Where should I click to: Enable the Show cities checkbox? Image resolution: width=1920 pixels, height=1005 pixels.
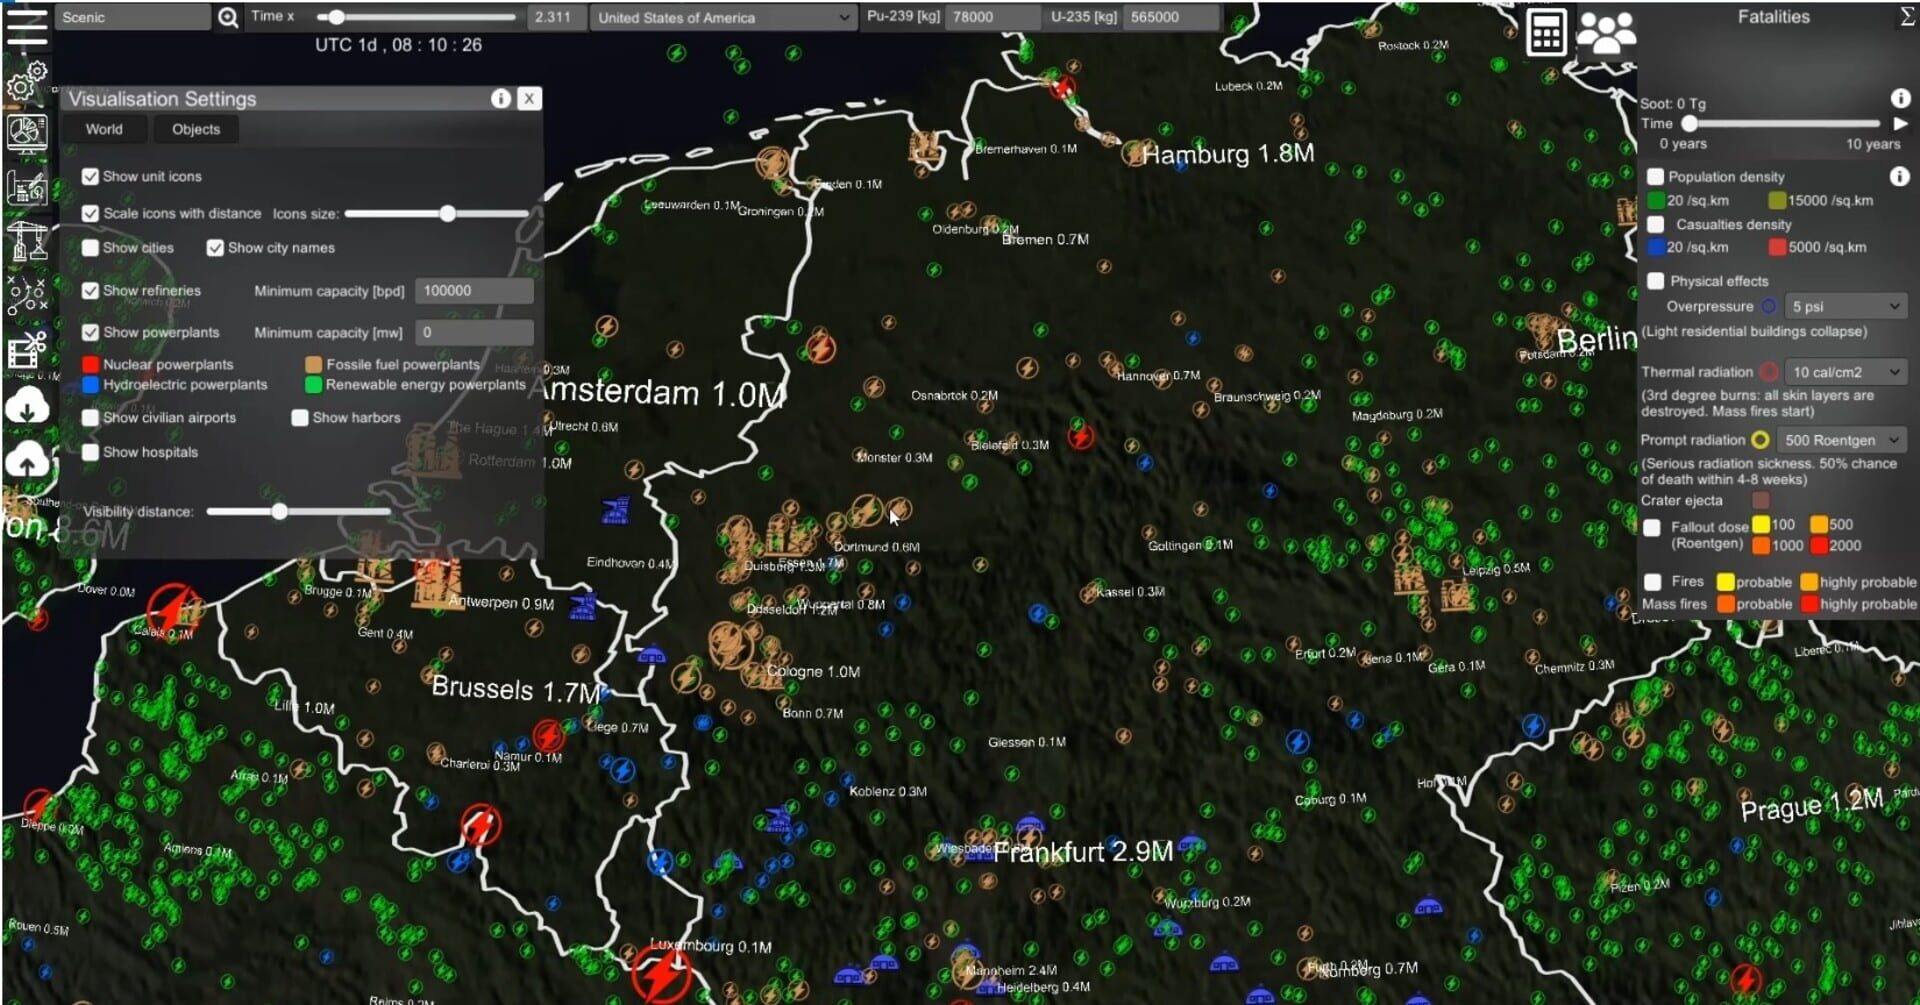pyautogui.click(x=91, y=248)
